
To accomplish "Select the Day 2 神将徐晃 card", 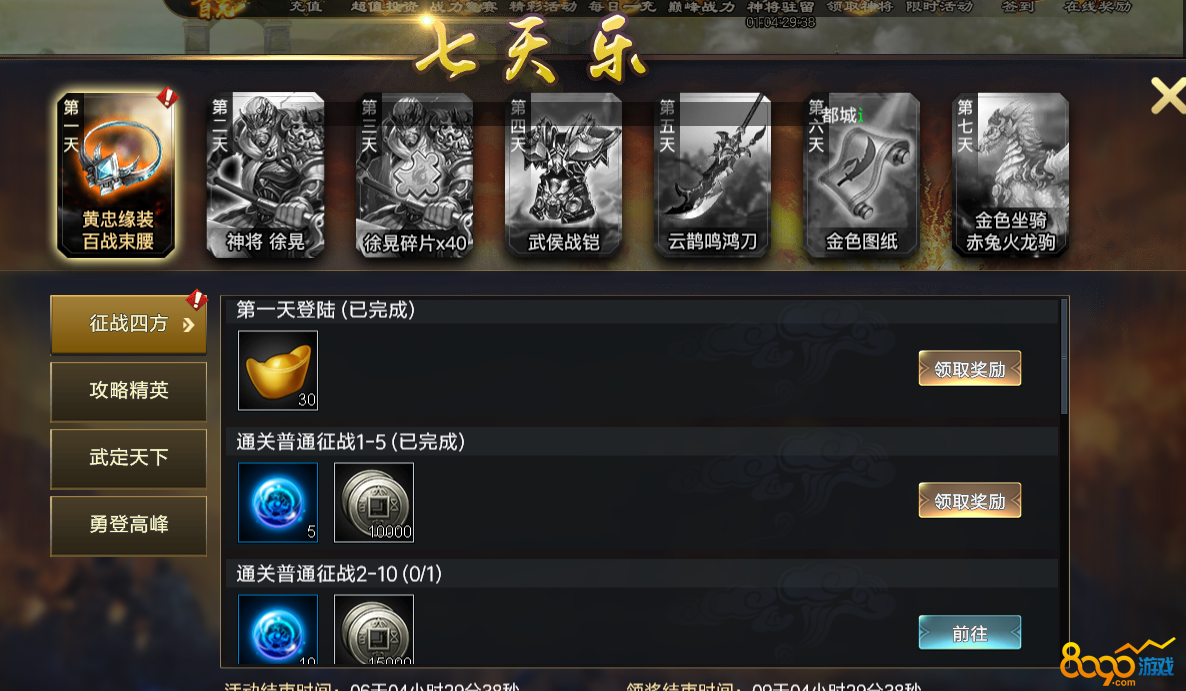I will click(265, 175).
